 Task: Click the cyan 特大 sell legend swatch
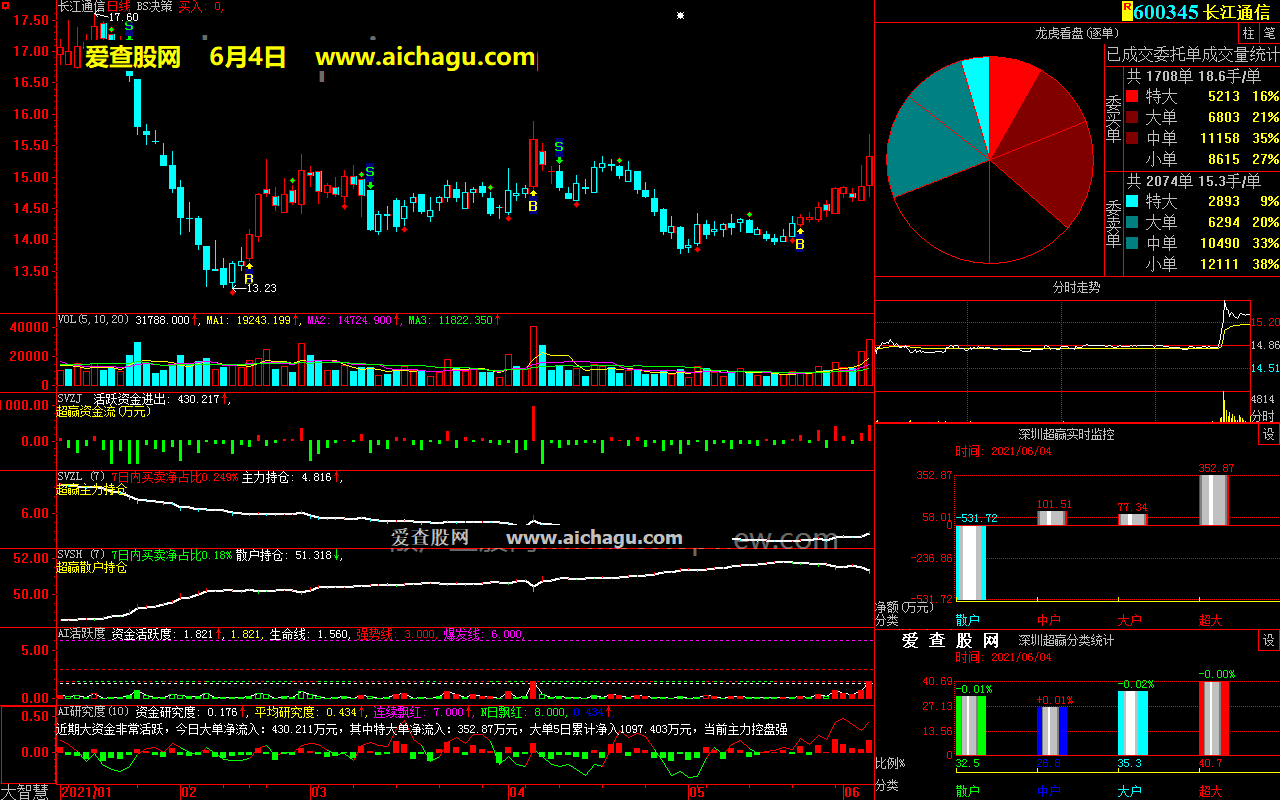click(x=1132, y=202)
